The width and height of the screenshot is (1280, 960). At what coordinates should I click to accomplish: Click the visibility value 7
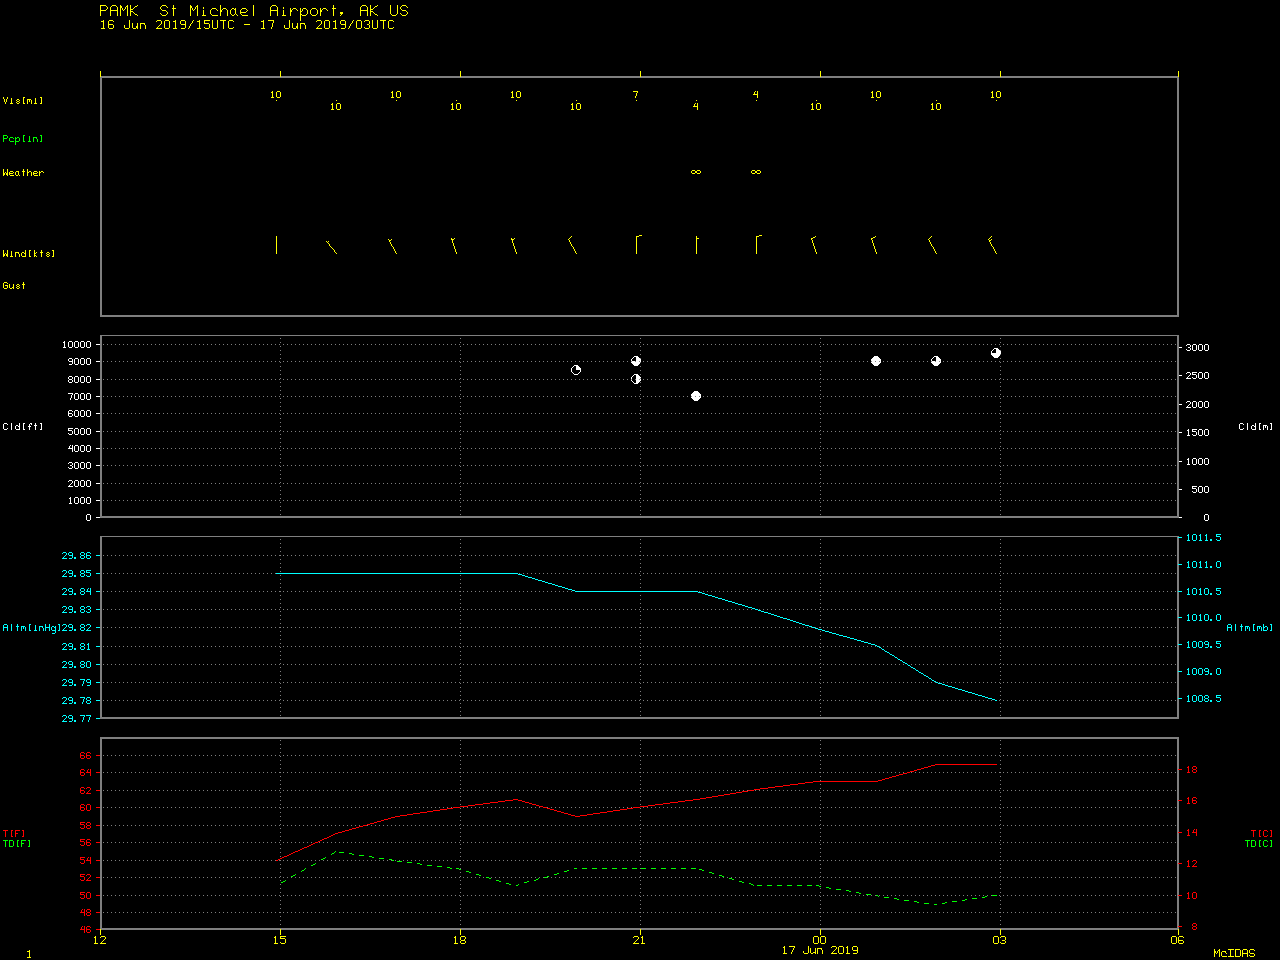(x=636, y=95)
